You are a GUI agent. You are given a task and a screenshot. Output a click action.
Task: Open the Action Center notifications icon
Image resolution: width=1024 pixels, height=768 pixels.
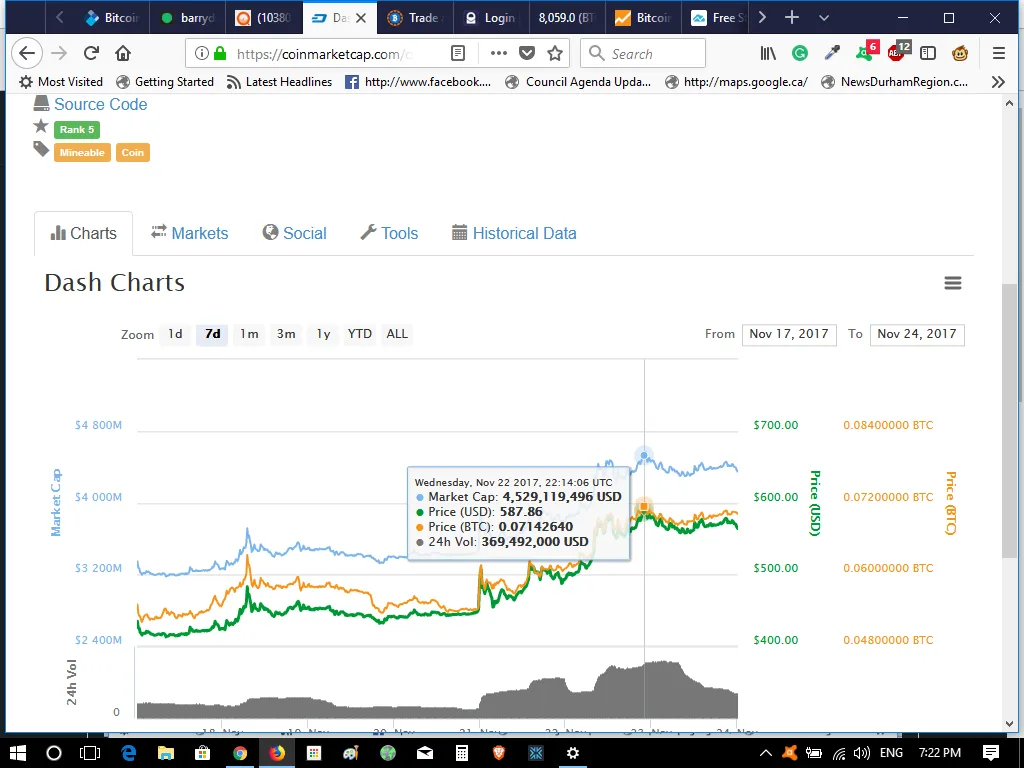[x=991, y=753]
